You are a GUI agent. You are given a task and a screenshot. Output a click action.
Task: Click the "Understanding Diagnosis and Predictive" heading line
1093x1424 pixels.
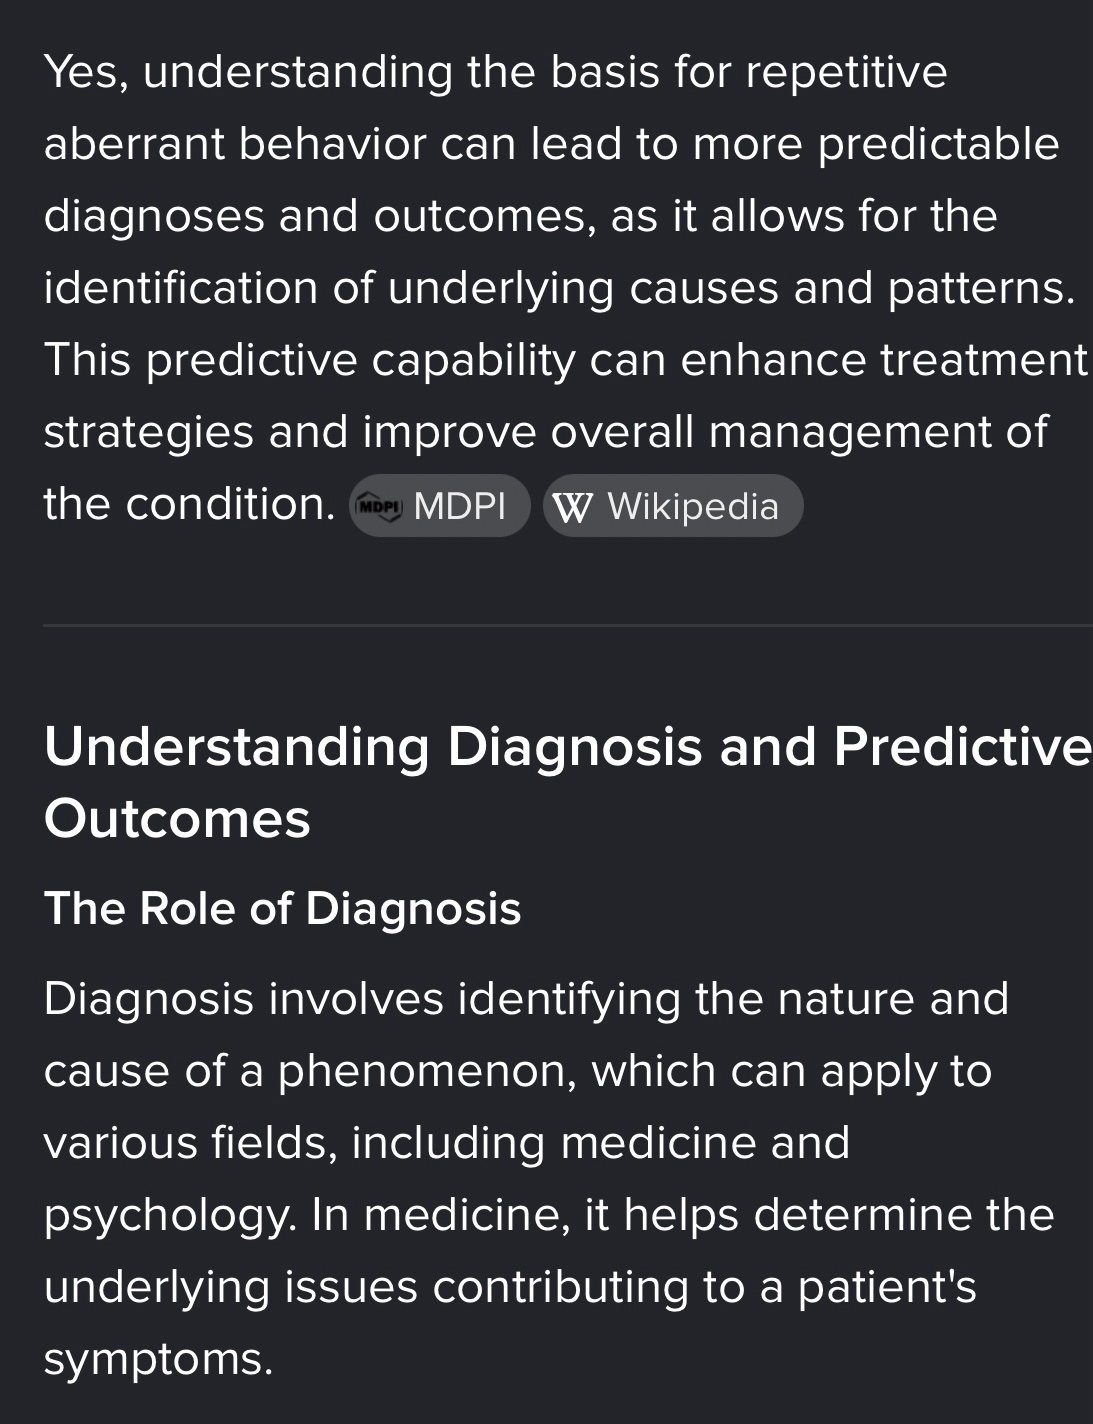click(567, 746)
